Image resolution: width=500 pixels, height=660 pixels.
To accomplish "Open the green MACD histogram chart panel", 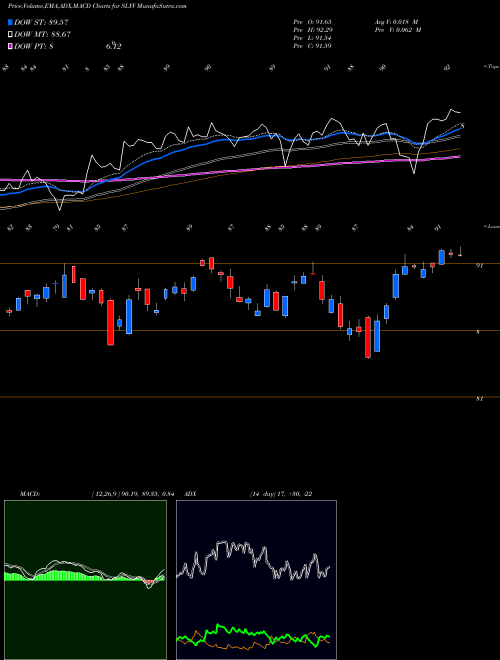I will tap(85, 580).
